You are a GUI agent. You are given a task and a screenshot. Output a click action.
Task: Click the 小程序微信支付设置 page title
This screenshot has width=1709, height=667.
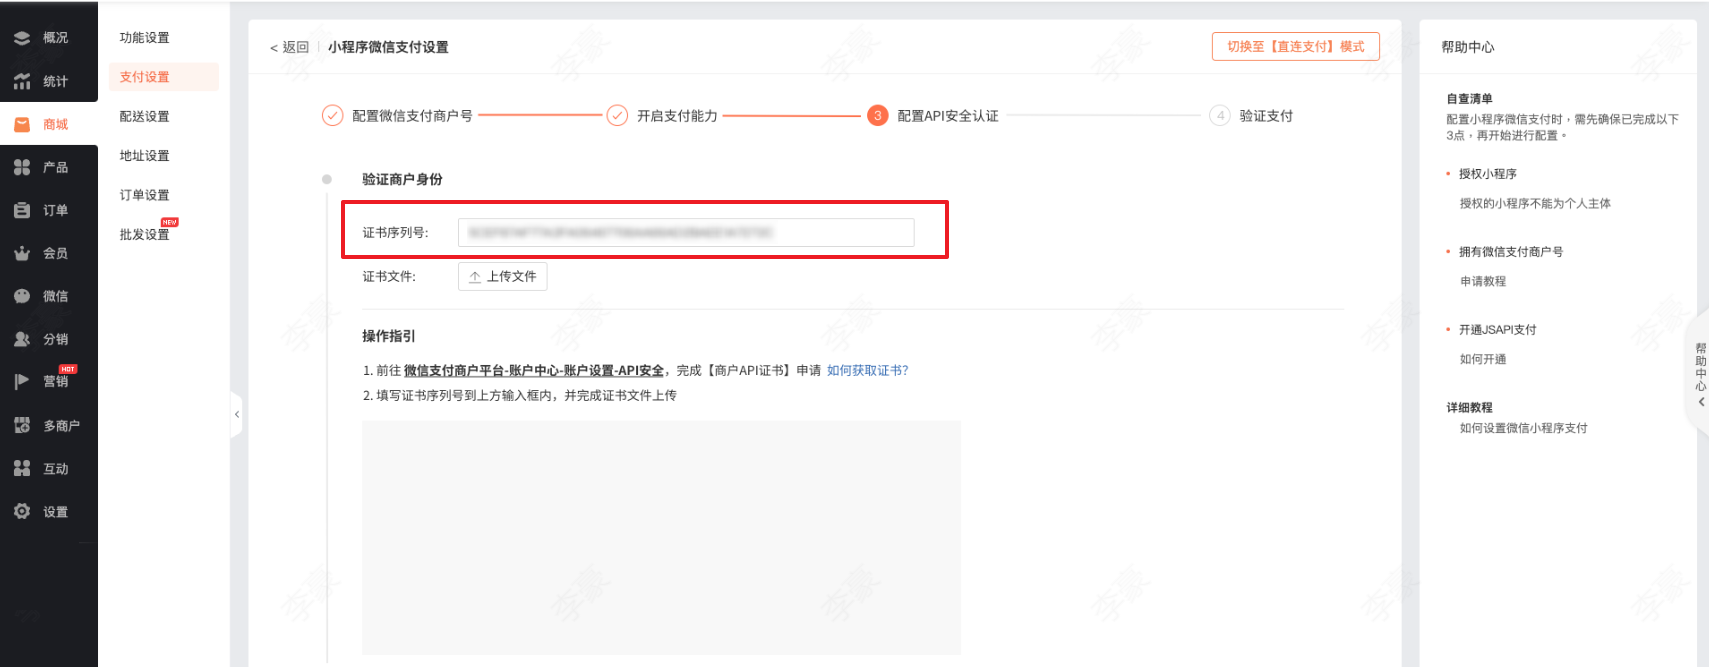tap(388, 47)
